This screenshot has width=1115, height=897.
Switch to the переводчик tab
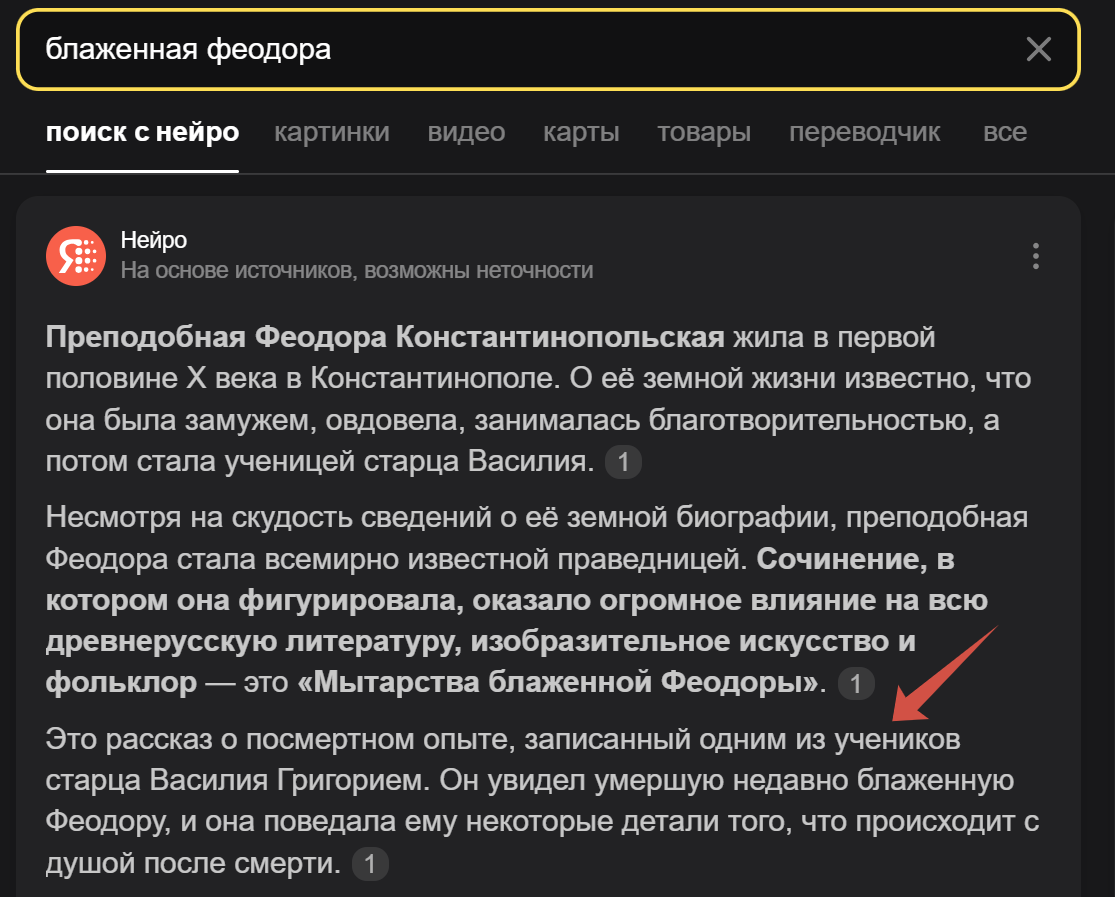863,131
